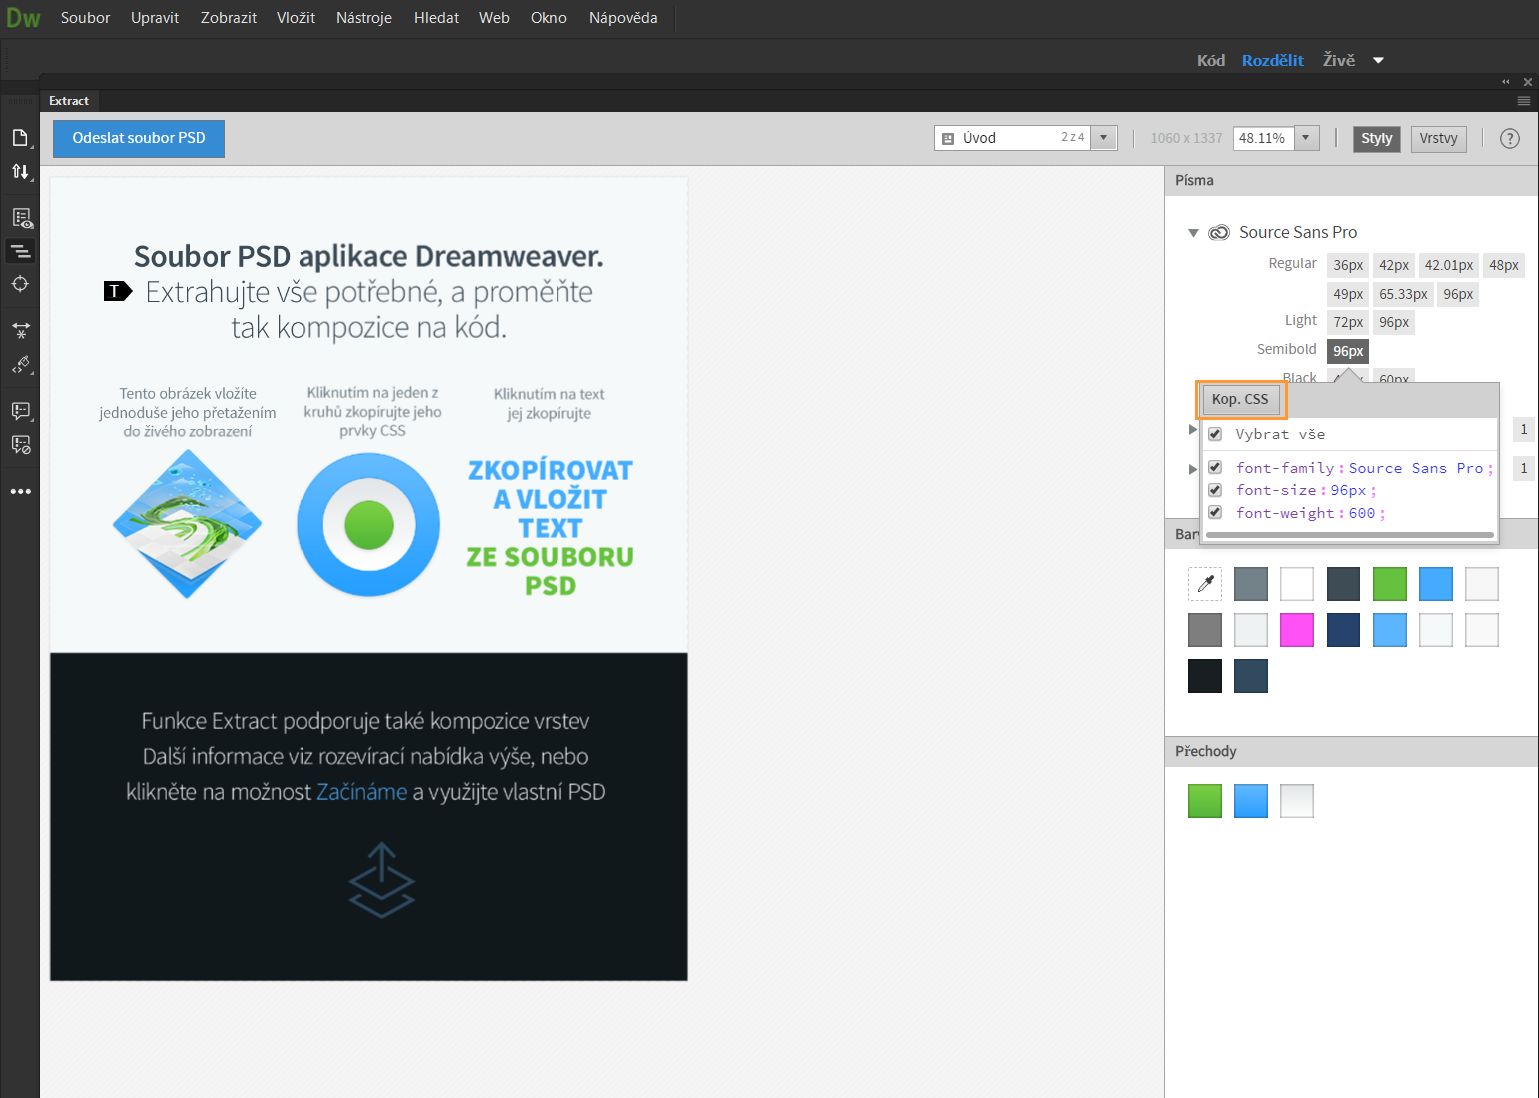
Task: Switch to Kód view
Action: point(1211,60)
